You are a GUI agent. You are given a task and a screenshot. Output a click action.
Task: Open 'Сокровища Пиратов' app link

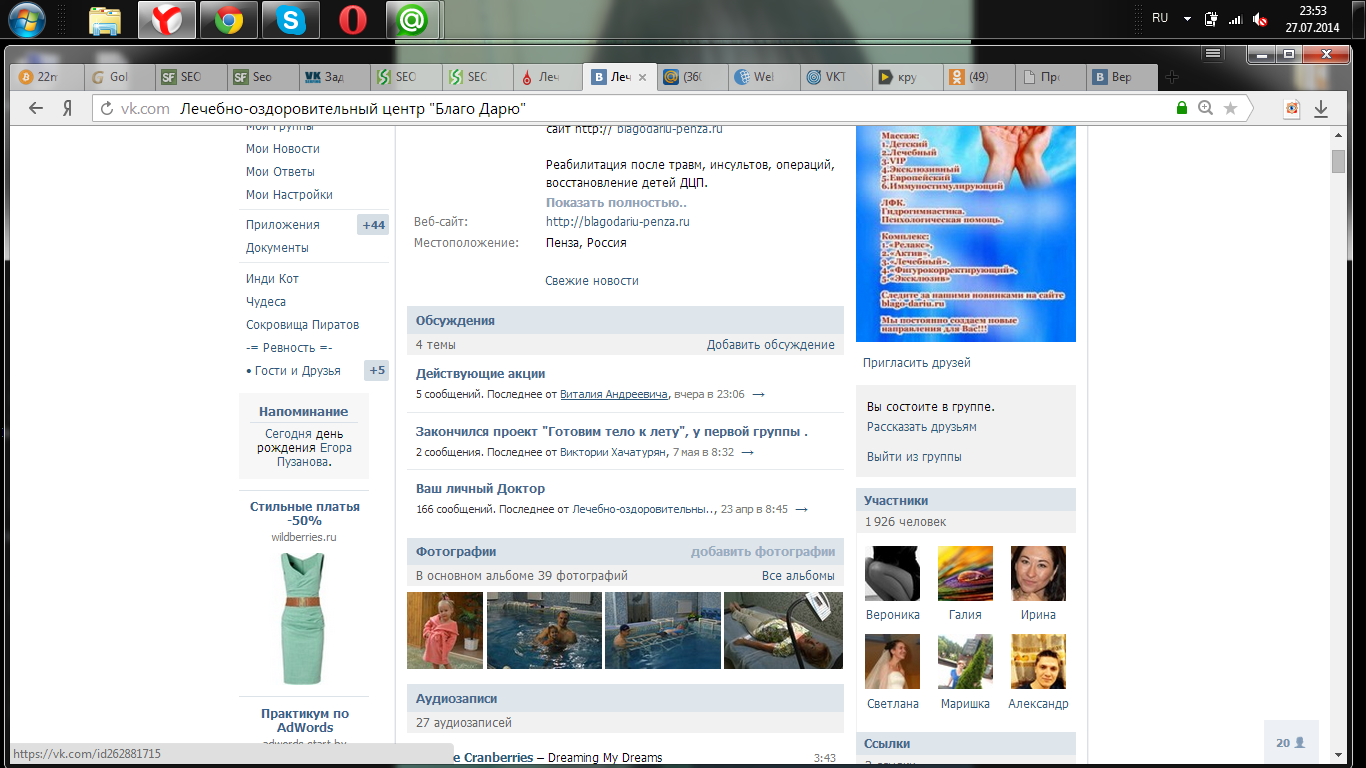302,325
